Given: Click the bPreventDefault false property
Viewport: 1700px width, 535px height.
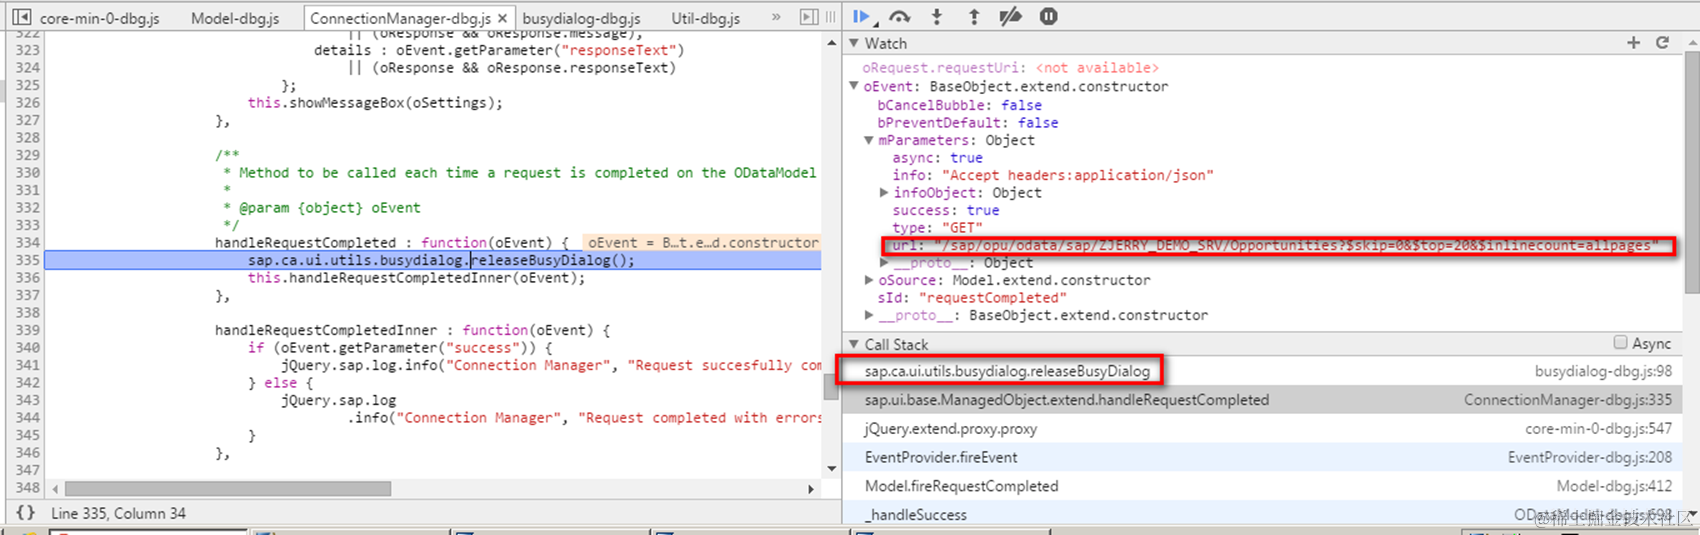Looking at the screenshot, I should [x=967, y=123].
